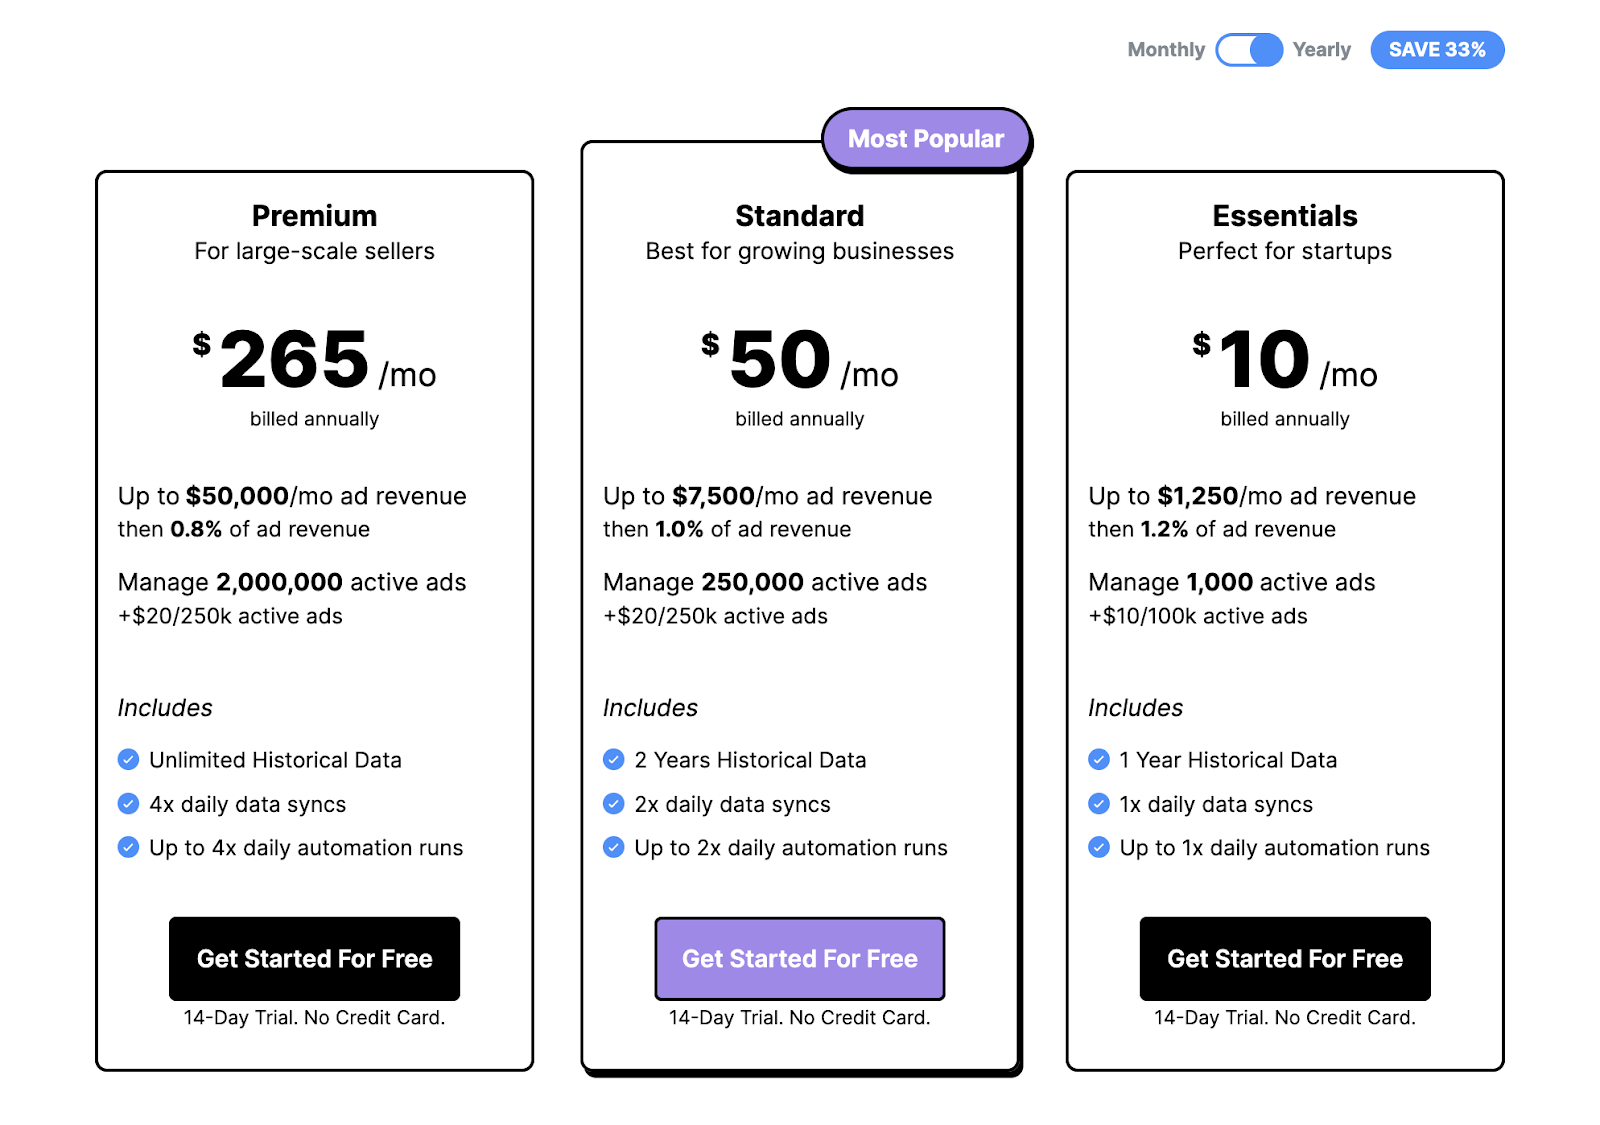The image size is (1600, 1125).
Task: Click checkmark beside Up to 4x daily automation runs
Action: [x=128, y=848]
